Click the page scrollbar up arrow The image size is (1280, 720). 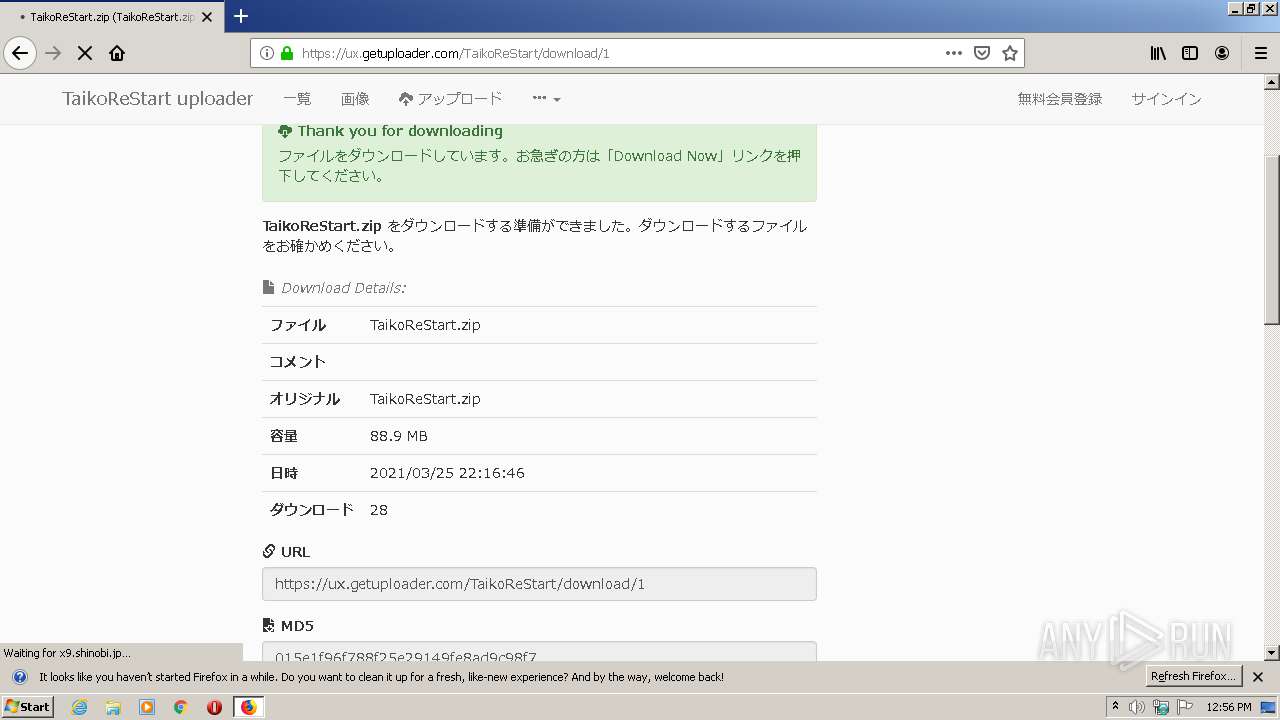[x=1272, y=80]
